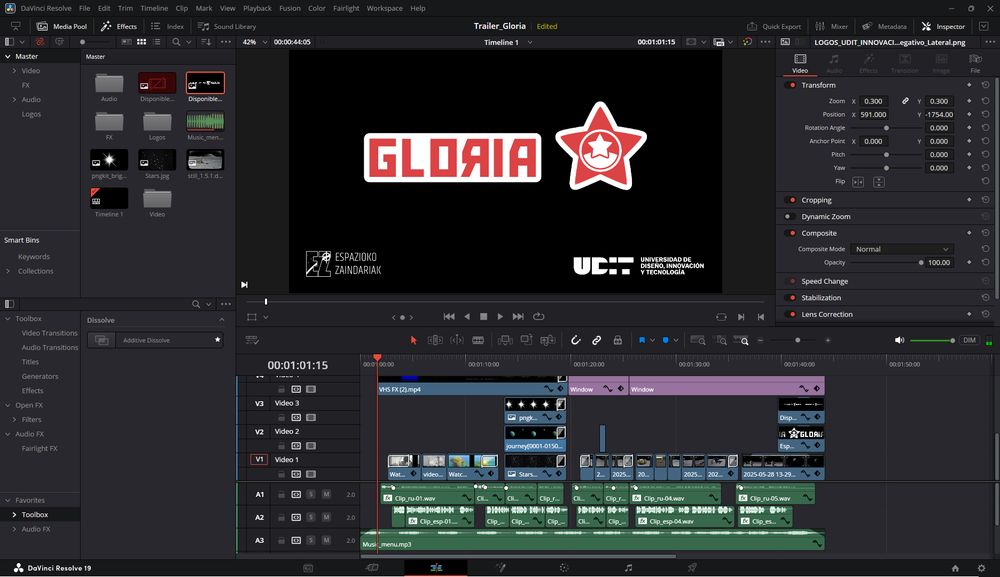The height and width of the screenshot is (577, 1000).
Task: Open the Cut page icon
Action: click(372, 567)
